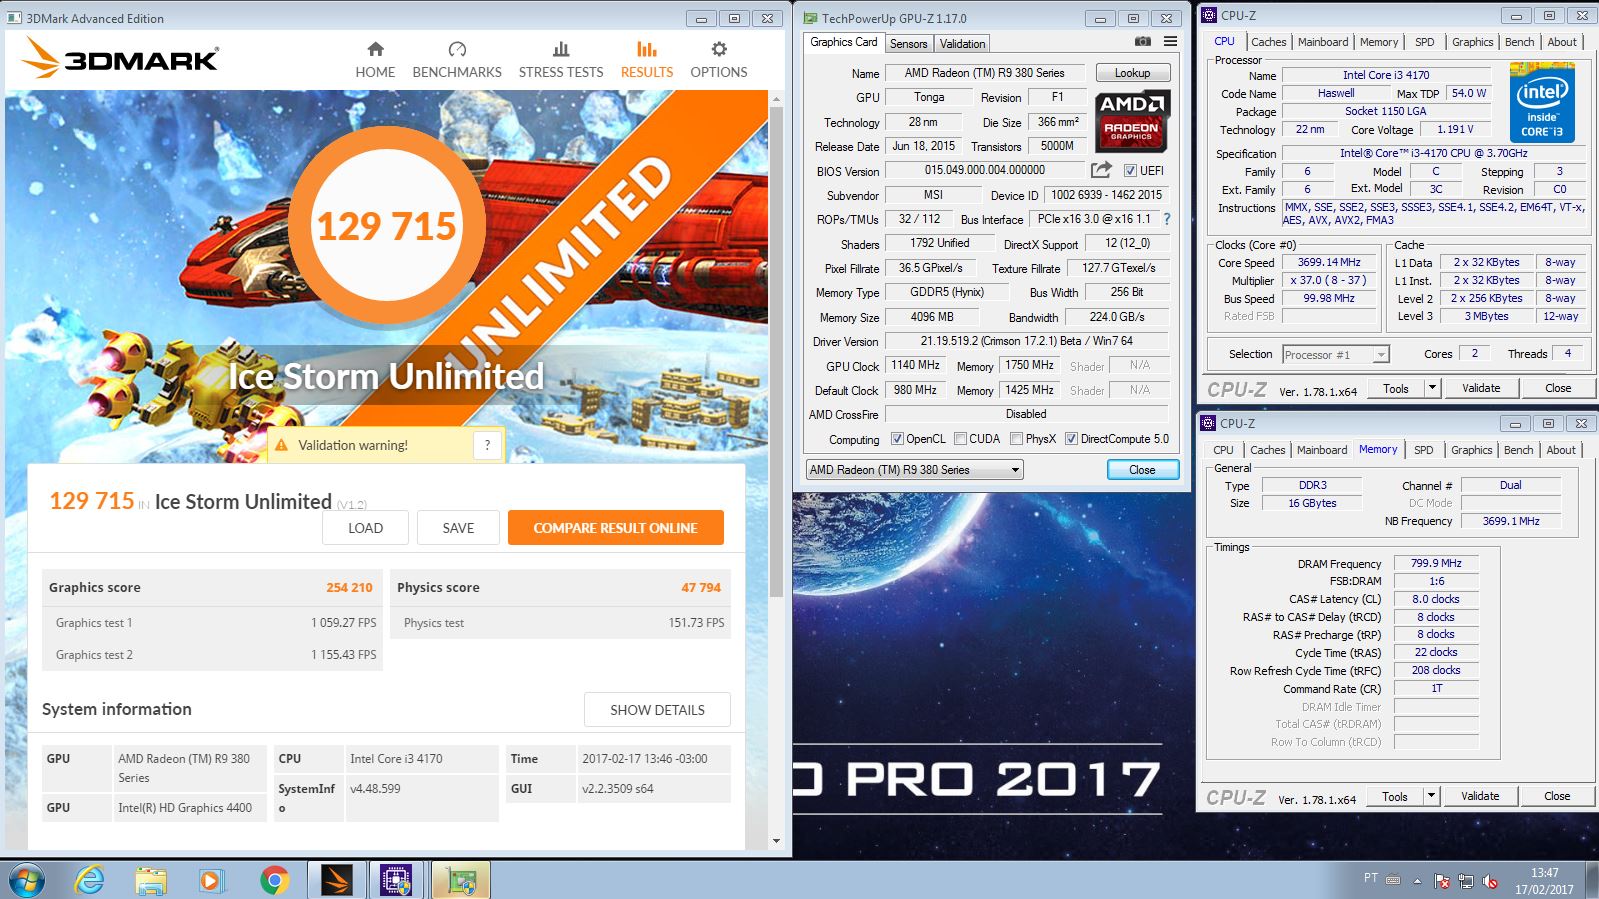Switch to Sensors tab in GPU-Z
The image size is (1599, 899).
(x=908, y=44)
